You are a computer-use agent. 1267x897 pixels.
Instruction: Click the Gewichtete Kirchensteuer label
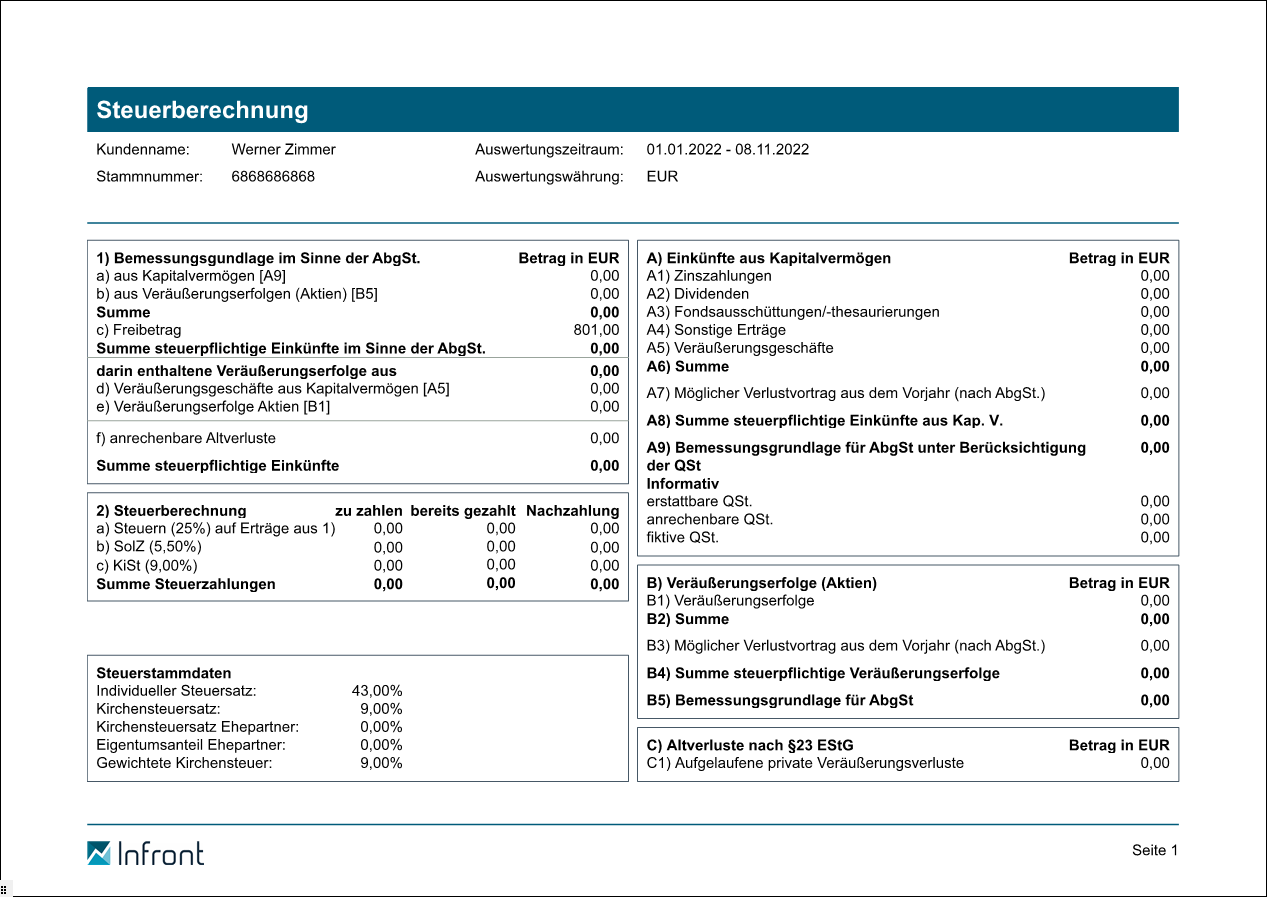pyautogui.click(x=184, y=763)
